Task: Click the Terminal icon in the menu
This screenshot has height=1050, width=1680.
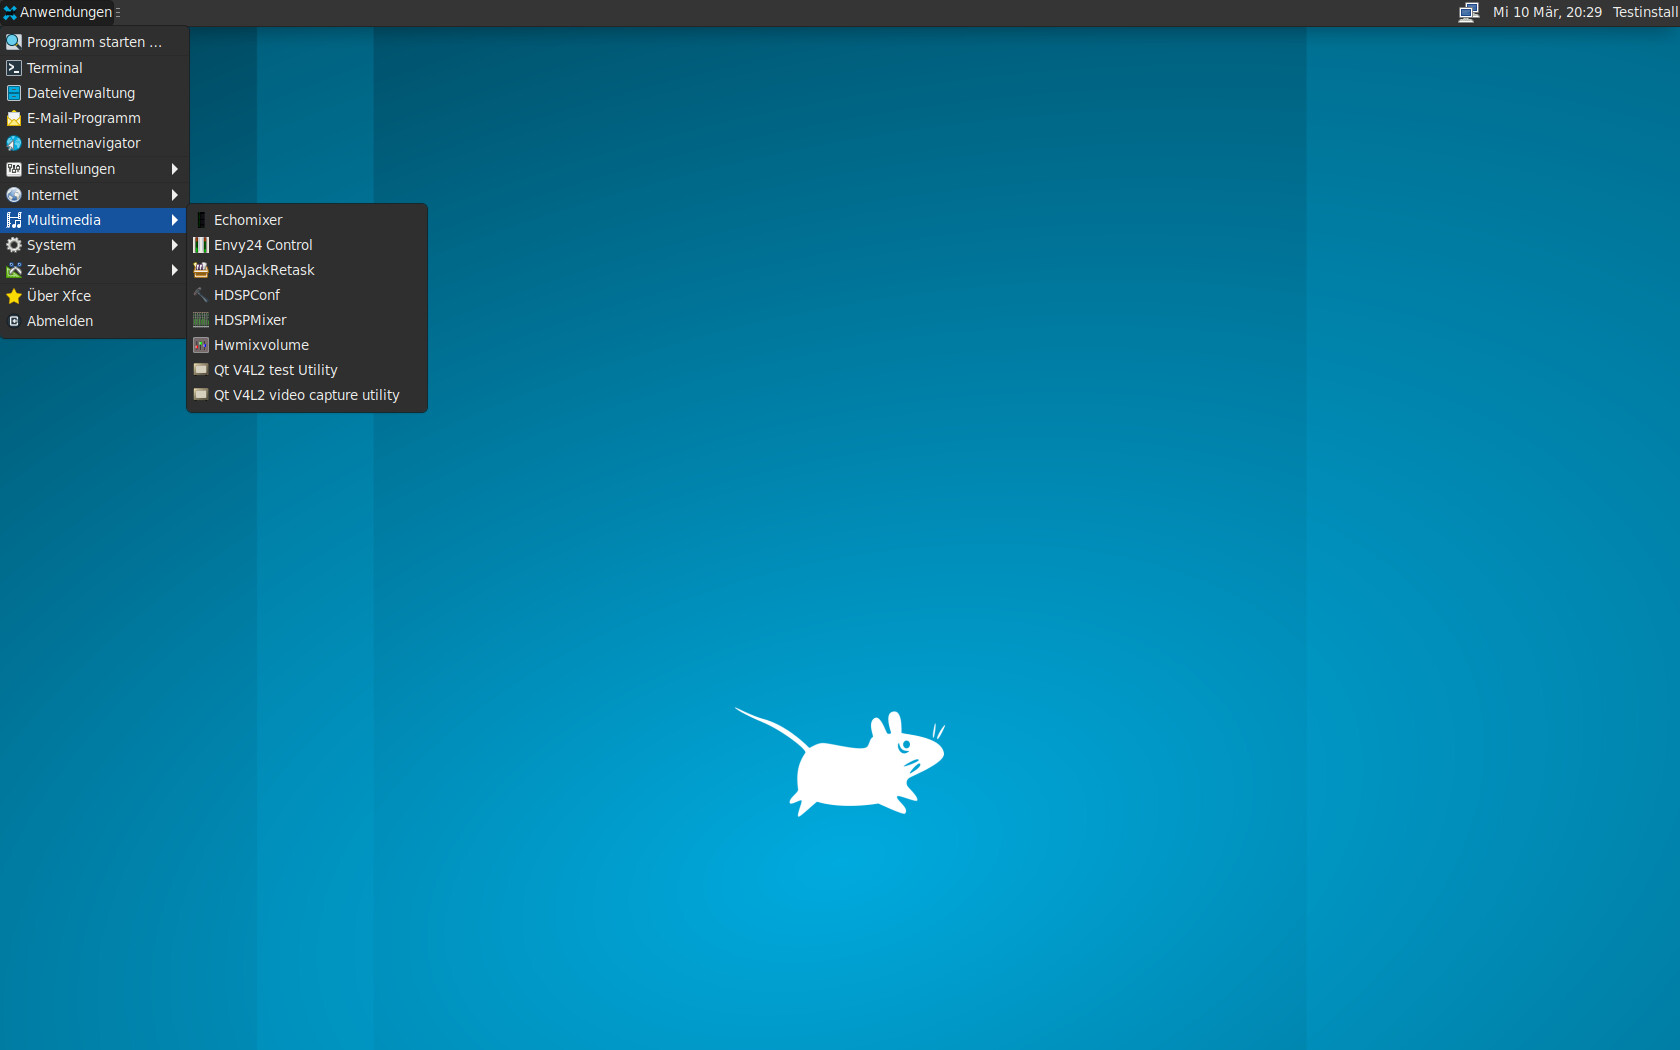Action: [14, 68]
